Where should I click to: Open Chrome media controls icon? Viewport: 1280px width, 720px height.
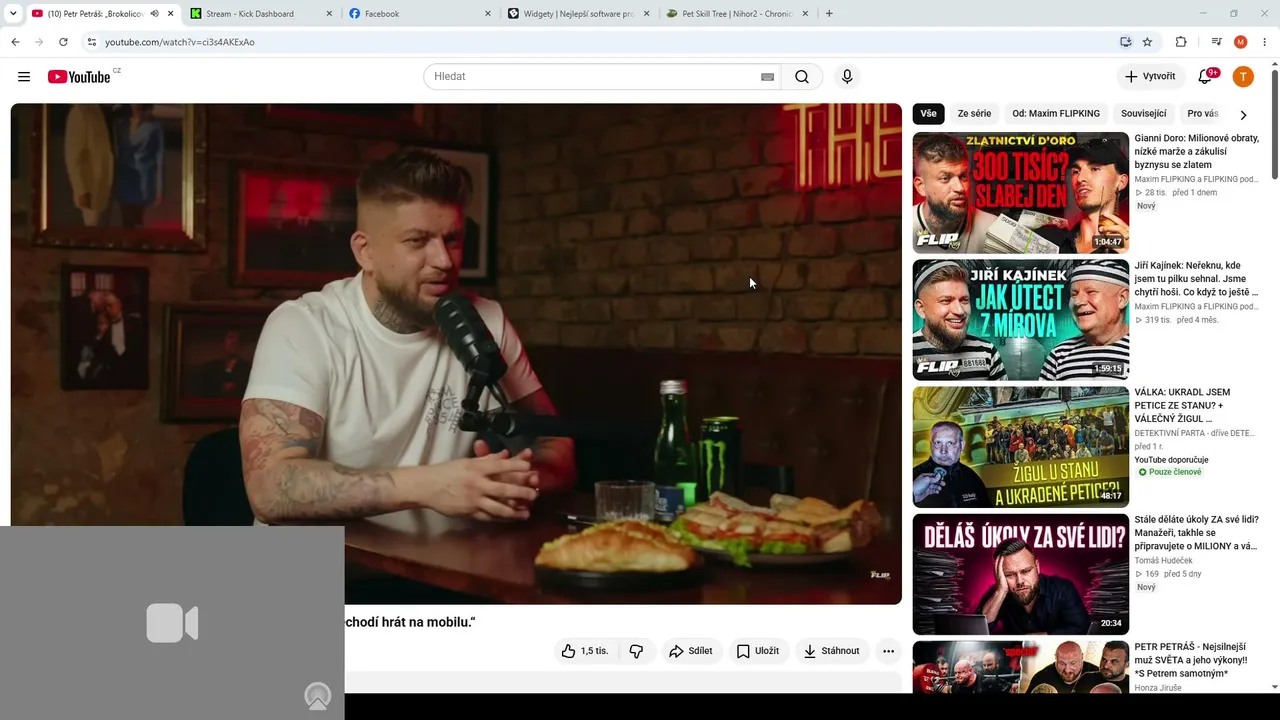pyautogui.click(x=1216, y=42)
